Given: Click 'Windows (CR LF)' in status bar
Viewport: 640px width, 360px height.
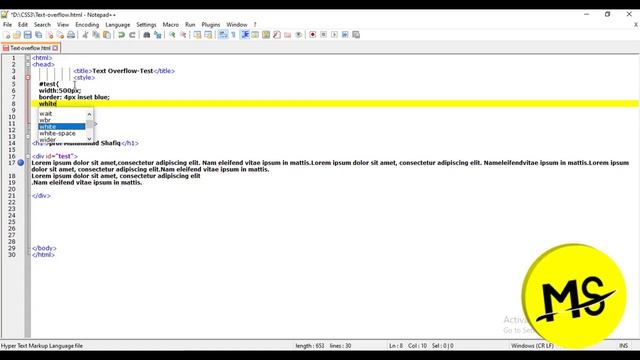Looking at the screenshot, I should [532, 346].
